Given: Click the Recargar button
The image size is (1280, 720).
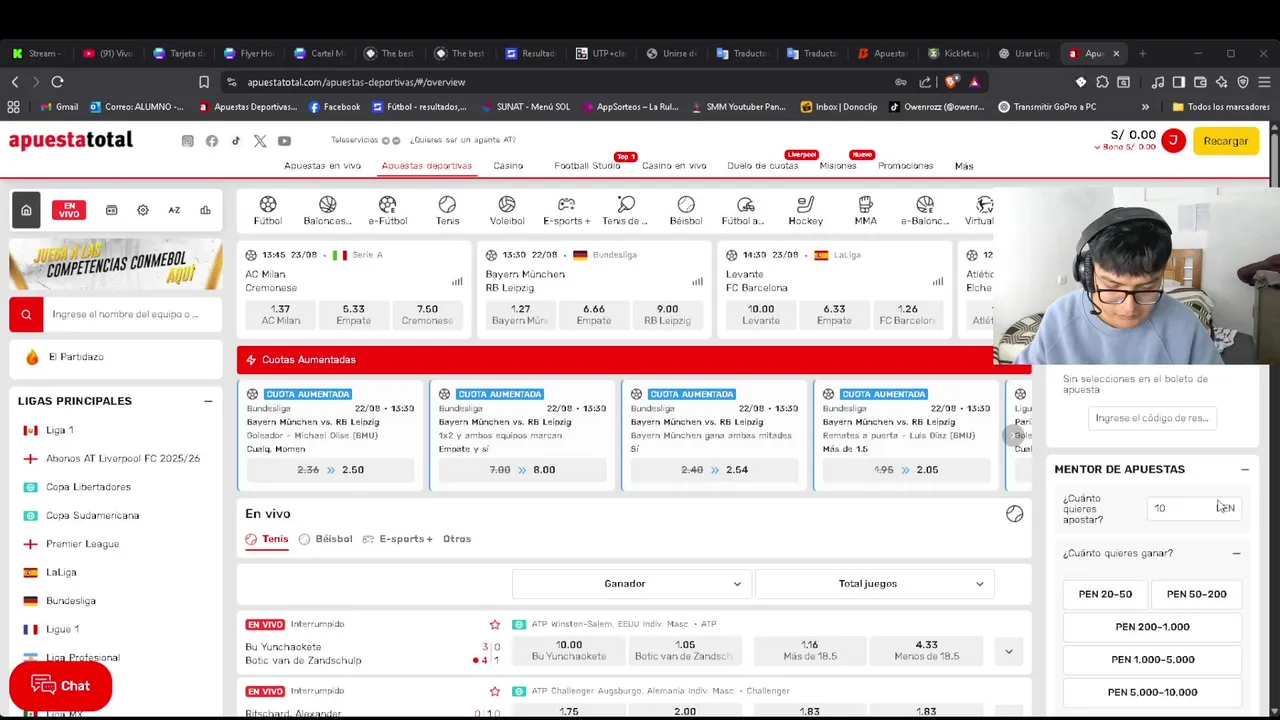Looking at the screenshot, I should tap(1225, 141).
